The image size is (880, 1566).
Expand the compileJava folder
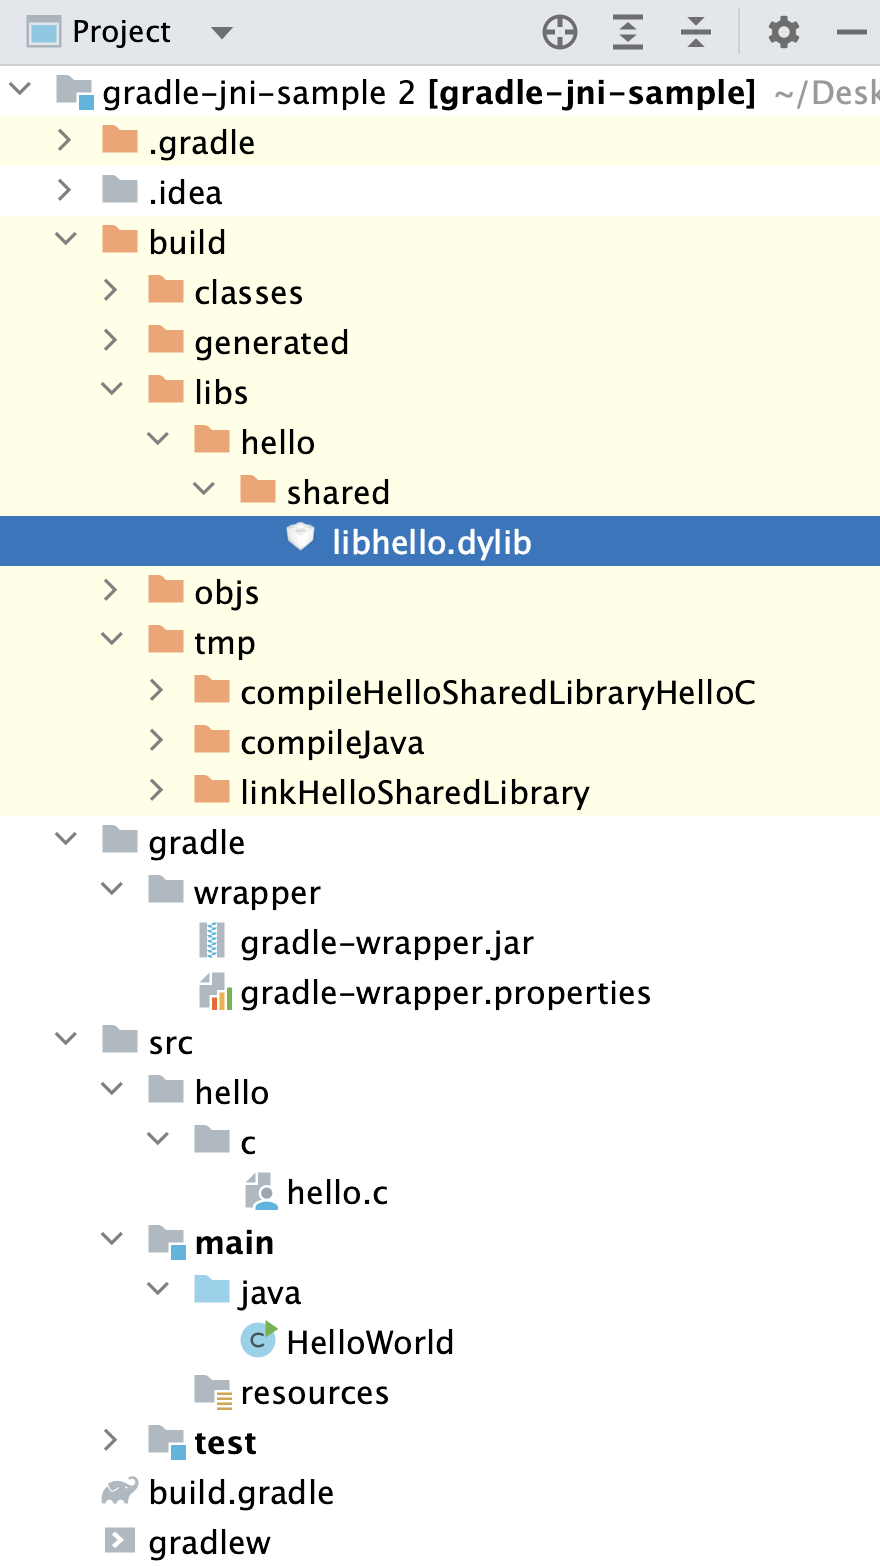(x=157, y=740)
